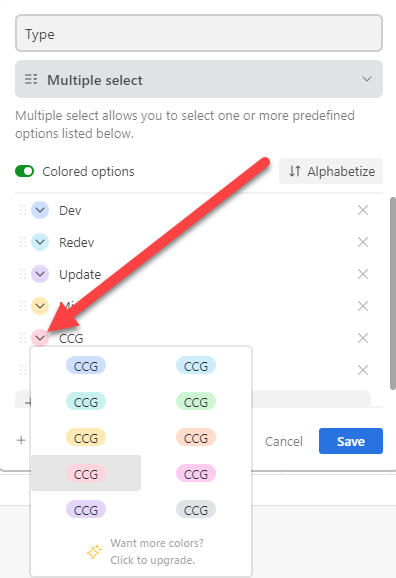The width and height of the screenshot is (396, 578).
Task: Remove the Update option via X icon
Action: point(363,274)
